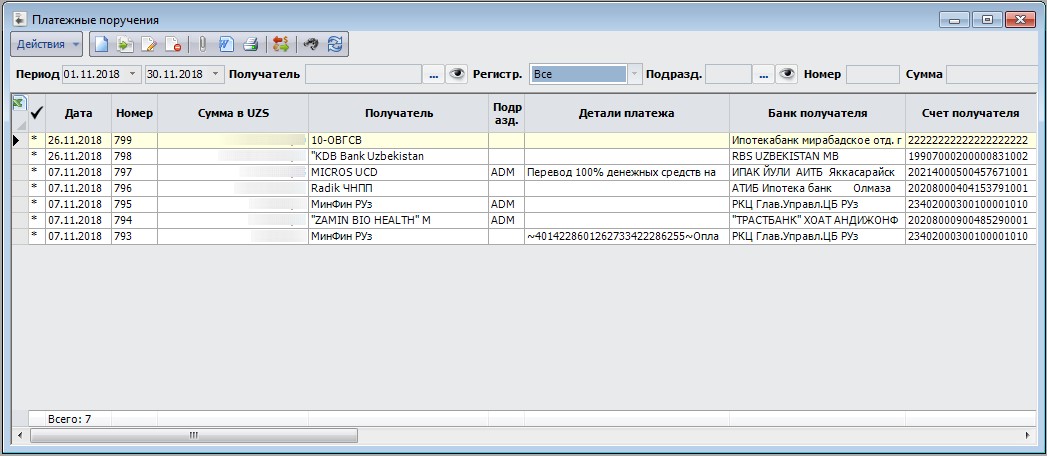The image size is (1047, 456).
Task: Click the horizontal scrollbar left arrow
Action: (20, 435)
